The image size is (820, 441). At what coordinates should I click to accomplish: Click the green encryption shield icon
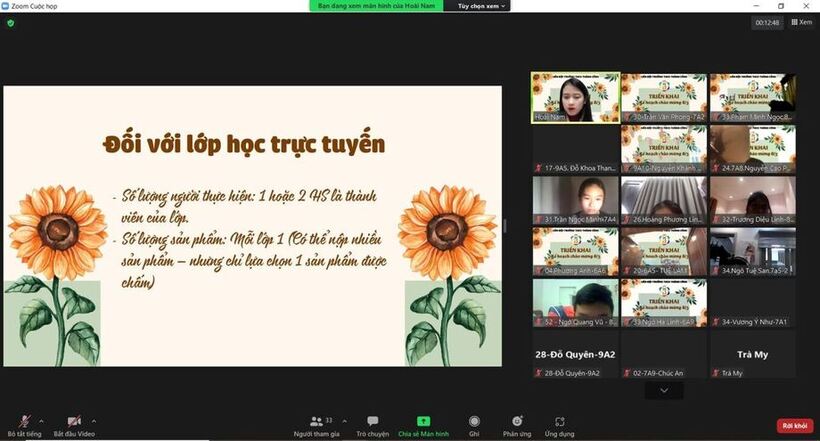click(x=11, y=22)
